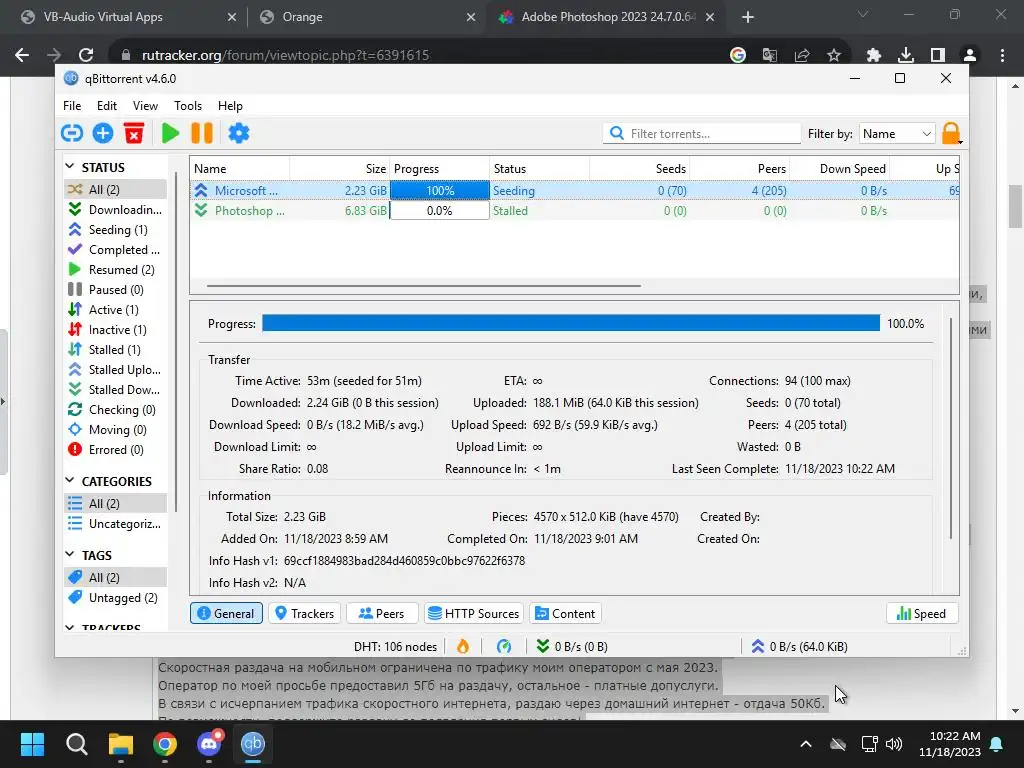The height and width of the screenshot is (768, 1024).
Task: Select the Stalled Uploading filter
Action: (x=116, y=370)
